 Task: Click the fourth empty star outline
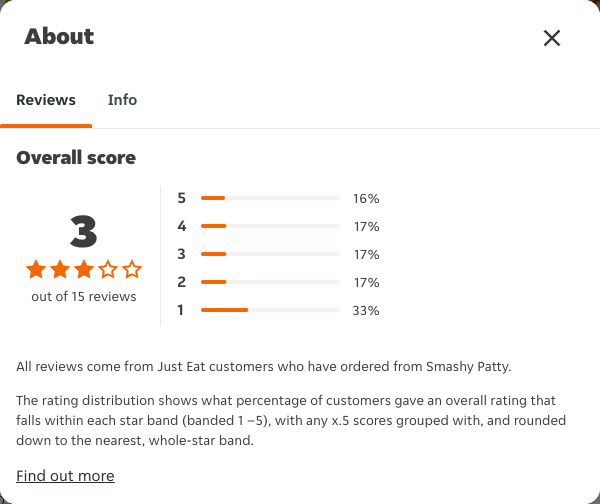(x=108, y=269)
